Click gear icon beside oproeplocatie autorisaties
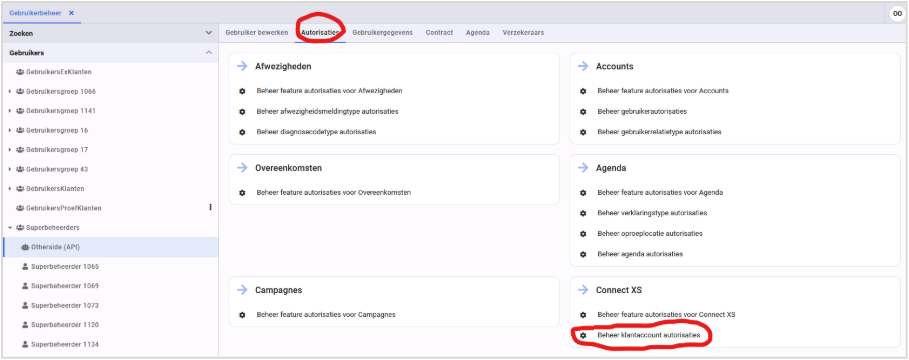The height and width of the screenshot is (360, 909). 583,234
